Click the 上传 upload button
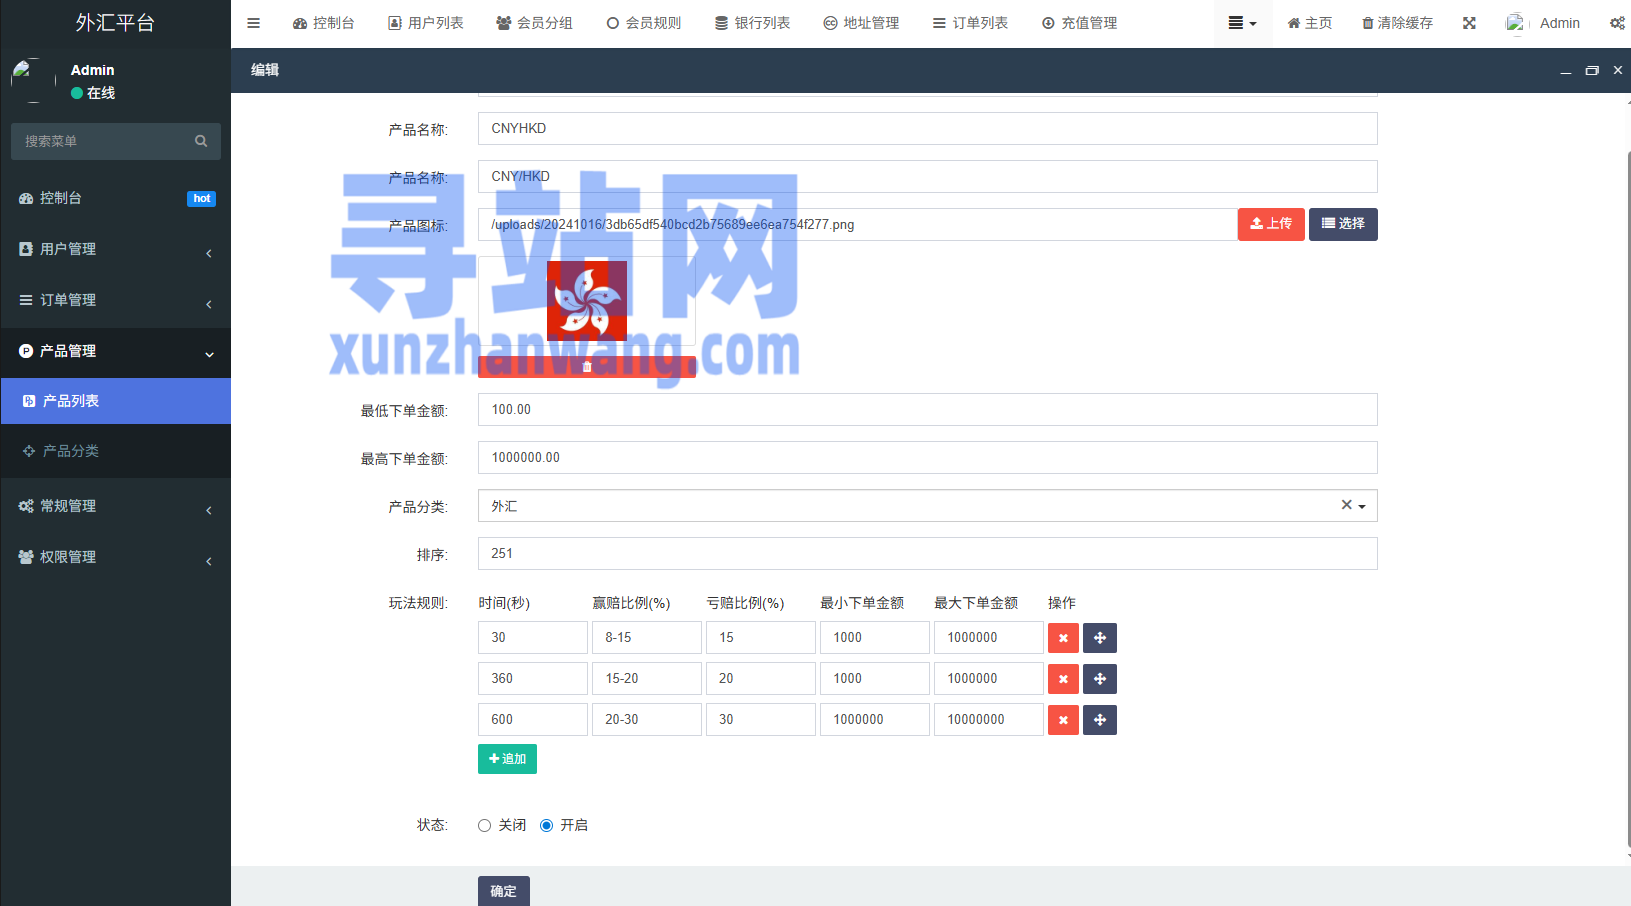 (1270, 224)
